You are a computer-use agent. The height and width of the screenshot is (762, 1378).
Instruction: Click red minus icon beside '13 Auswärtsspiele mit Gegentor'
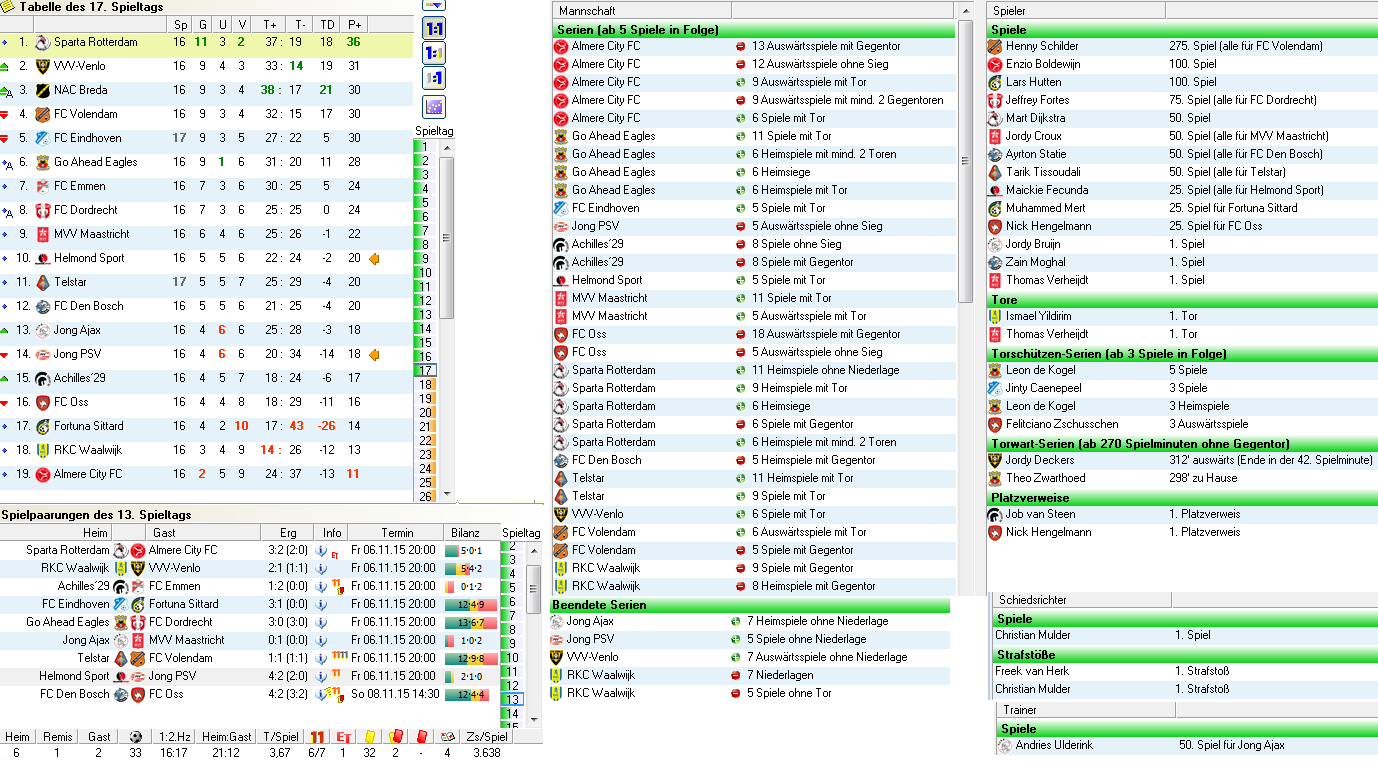coord(741,46)
